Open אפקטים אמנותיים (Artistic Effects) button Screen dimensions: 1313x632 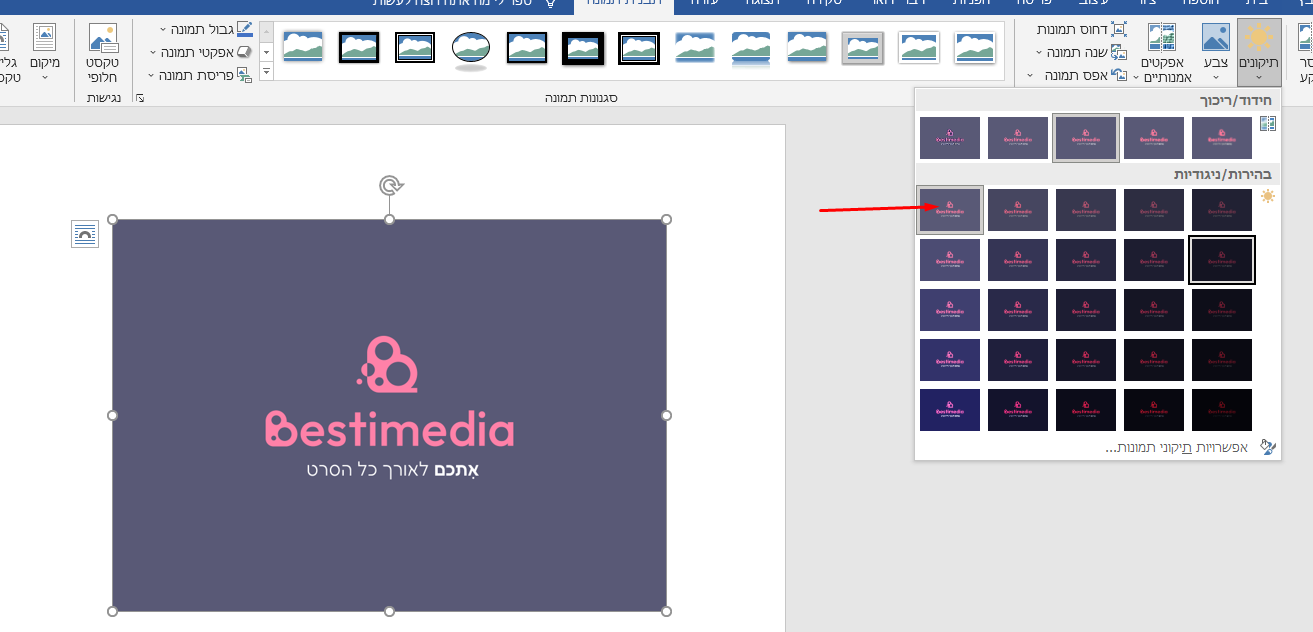point(1162,52)
